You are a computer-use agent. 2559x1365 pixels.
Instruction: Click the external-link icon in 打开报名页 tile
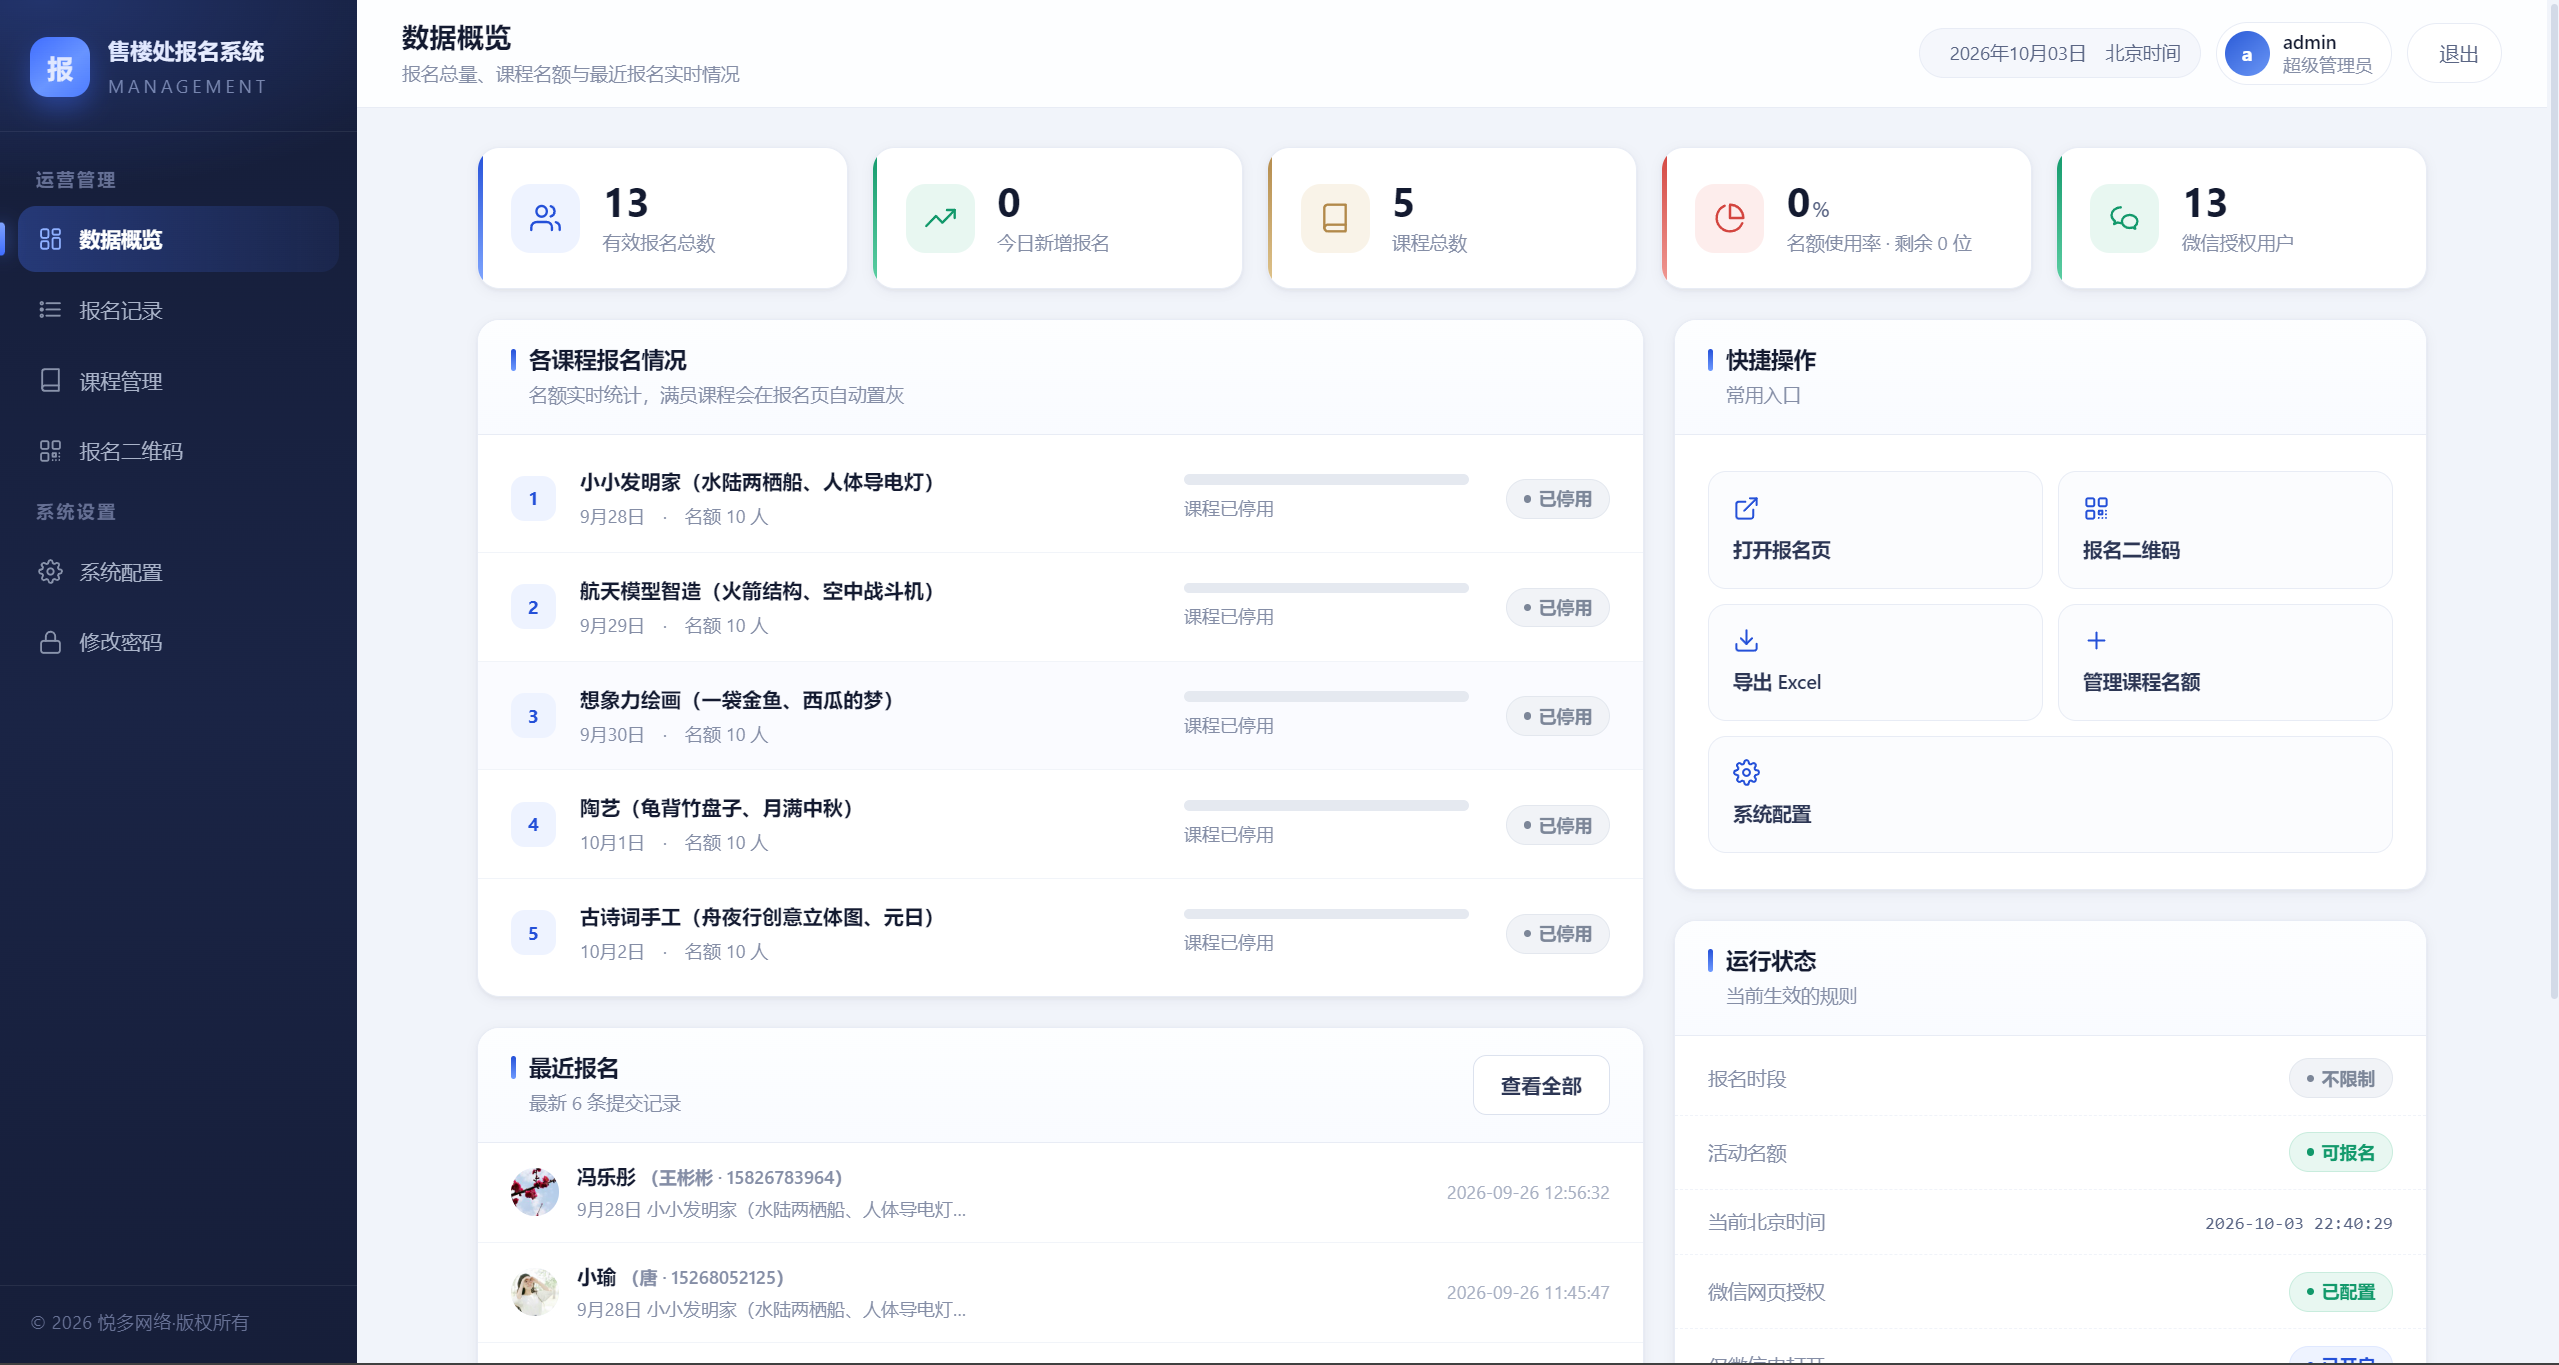pyautogui.click(x=1746, y=508)
